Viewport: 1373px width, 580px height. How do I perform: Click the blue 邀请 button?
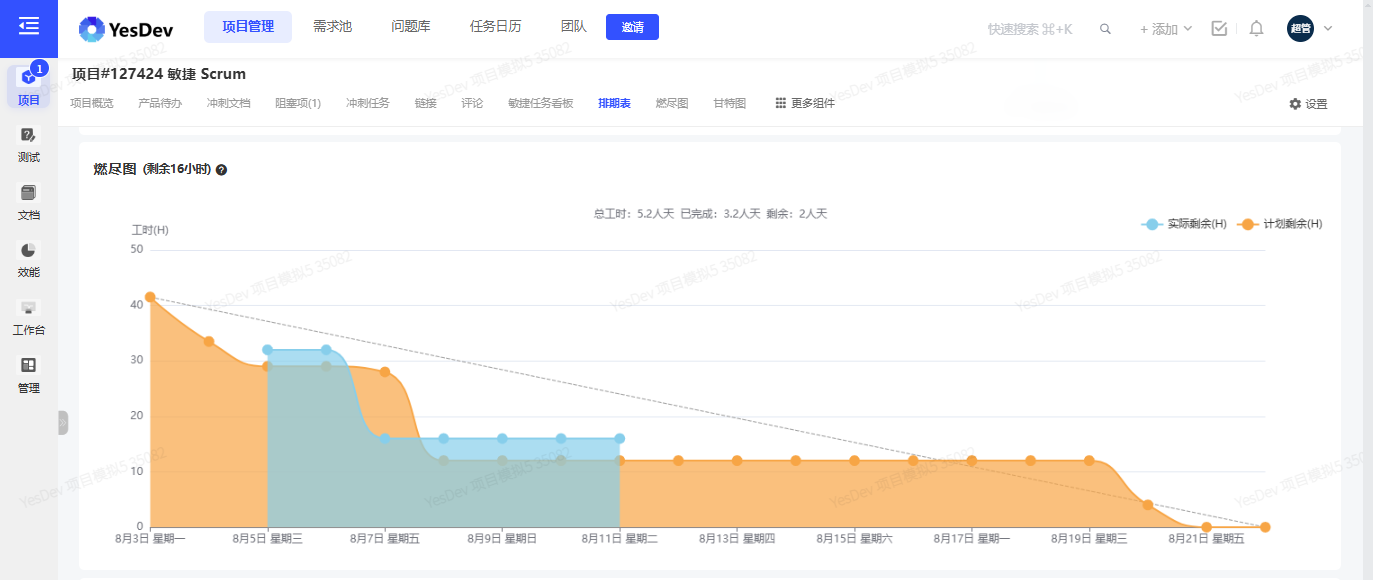point(632,27)
